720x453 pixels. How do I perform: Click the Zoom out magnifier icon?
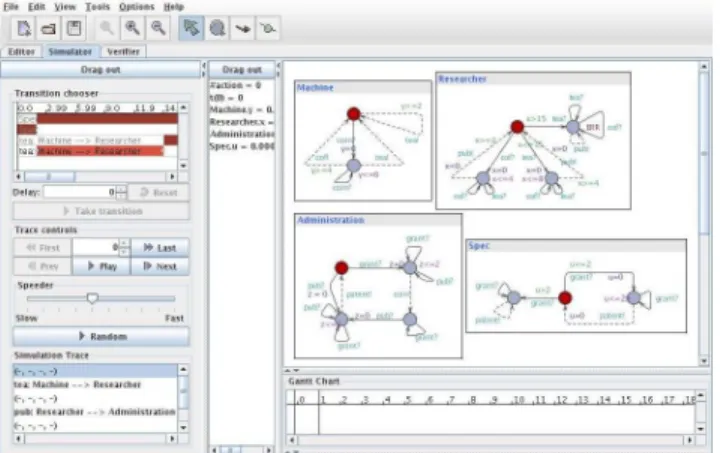point(158,28)
